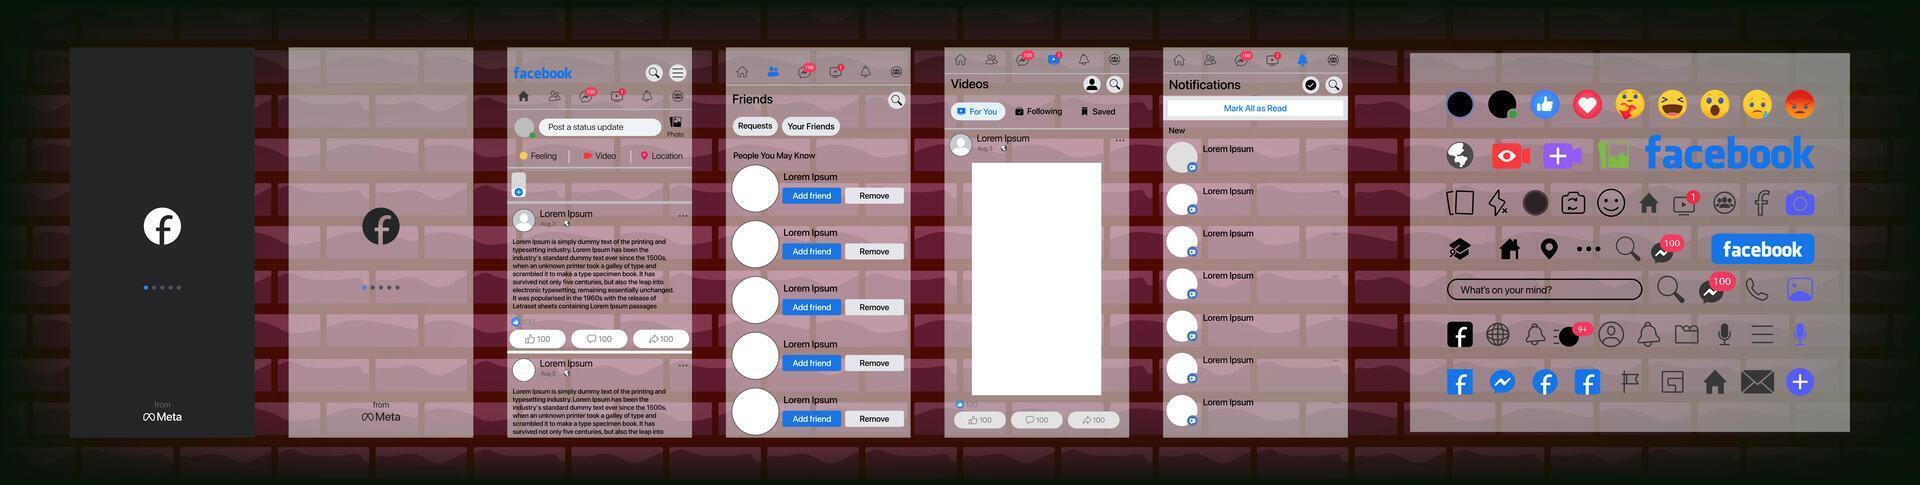Click the envelope mail icon
The image size is (1920, 485).
pos(1757,382)
